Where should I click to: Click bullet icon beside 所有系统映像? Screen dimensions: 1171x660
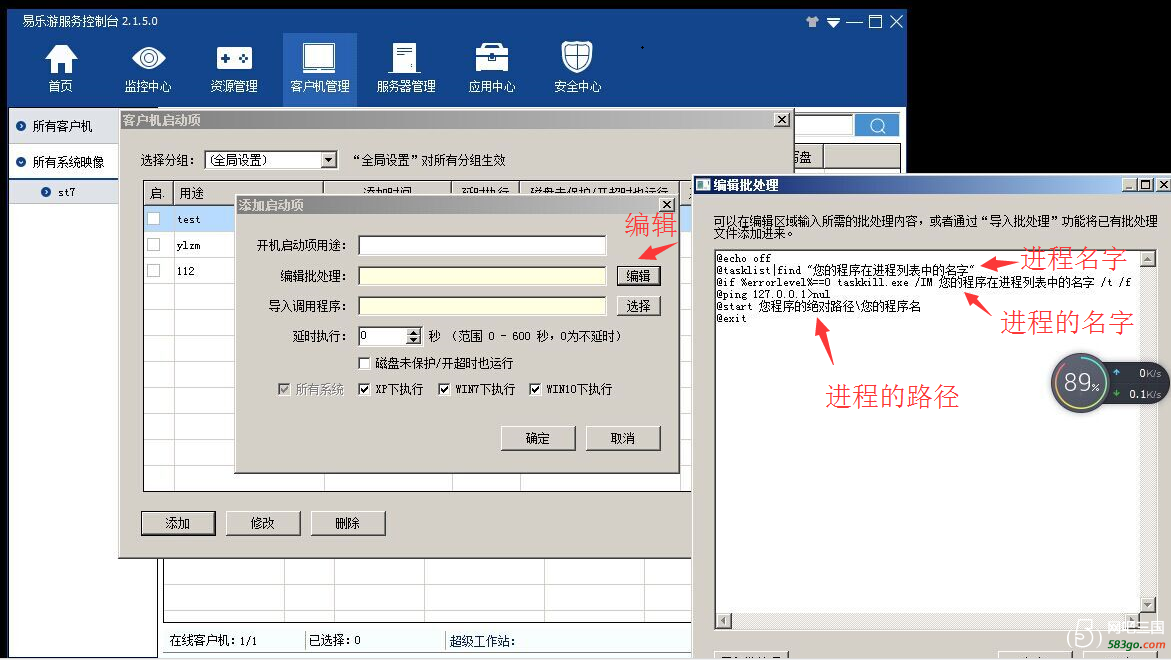21,162
